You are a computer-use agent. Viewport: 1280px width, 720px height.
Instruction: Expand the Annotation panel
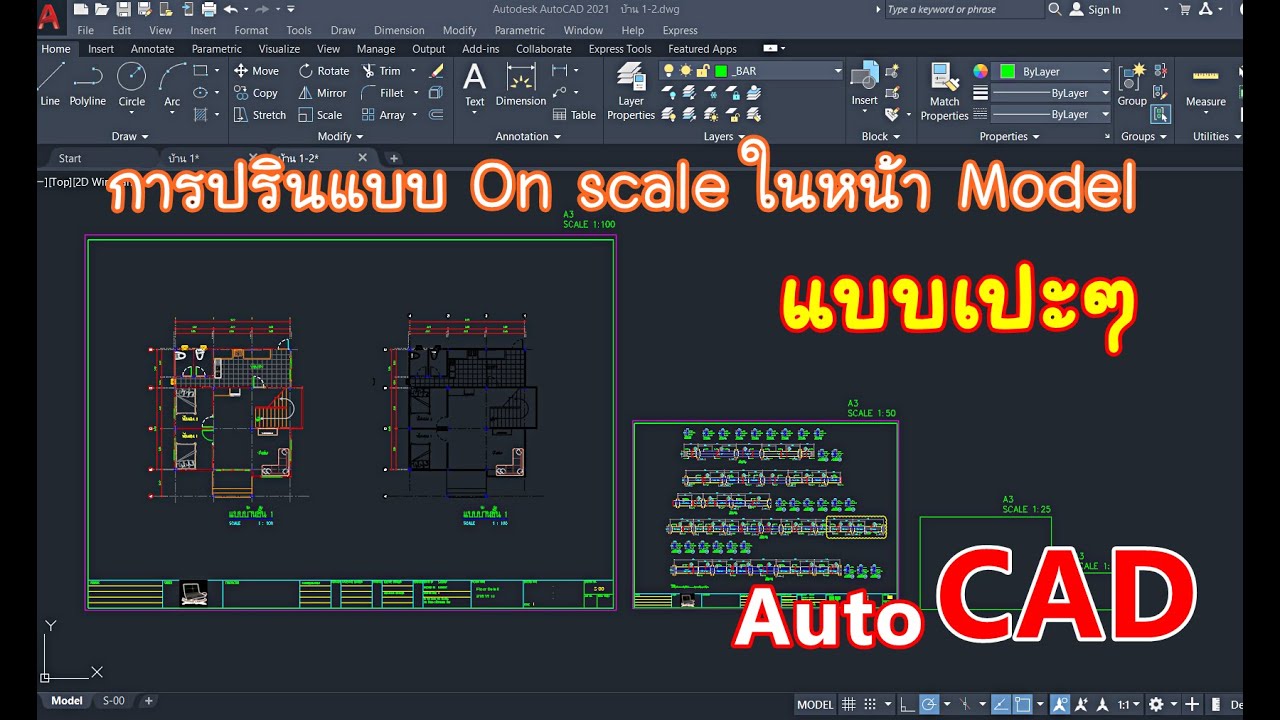point(528,137)
